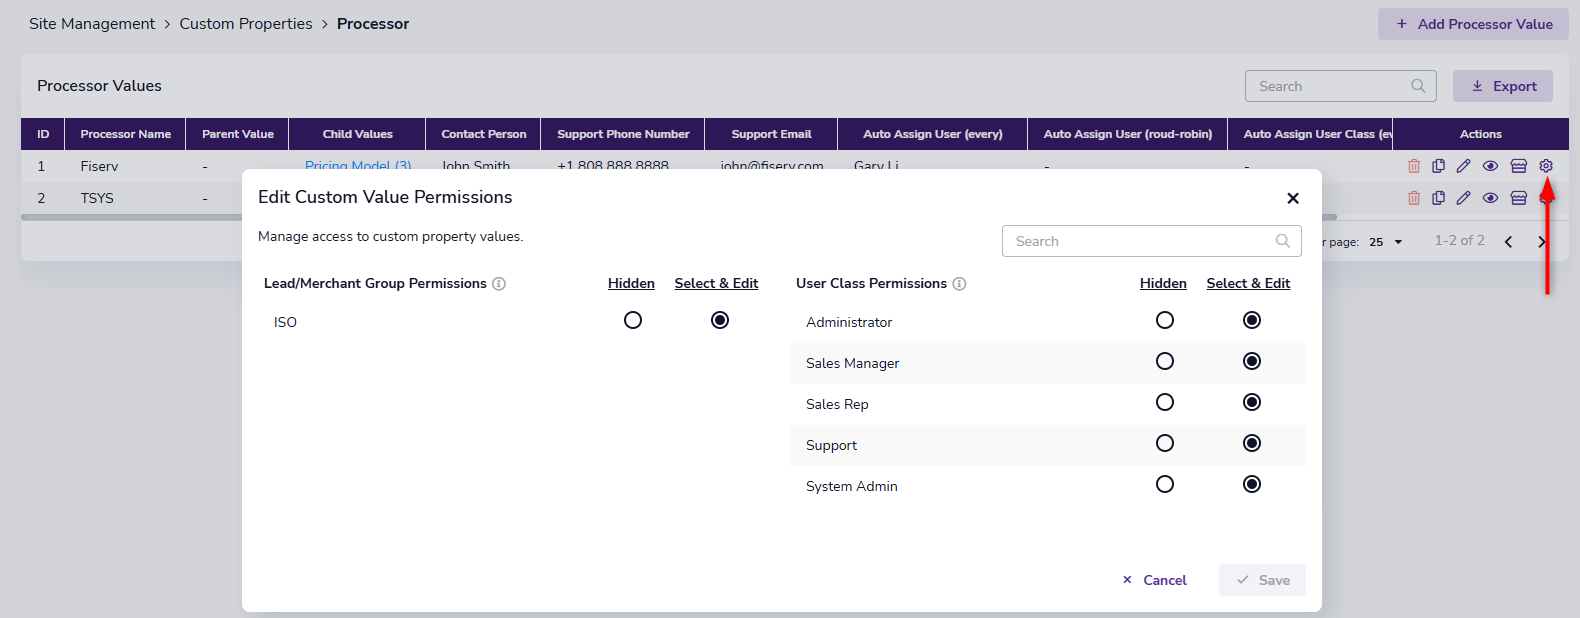Image resolution: width=1580 pixels, height=618 pixels.
Task: Click the Sales Manager row label
Action: tap(852, 363)
